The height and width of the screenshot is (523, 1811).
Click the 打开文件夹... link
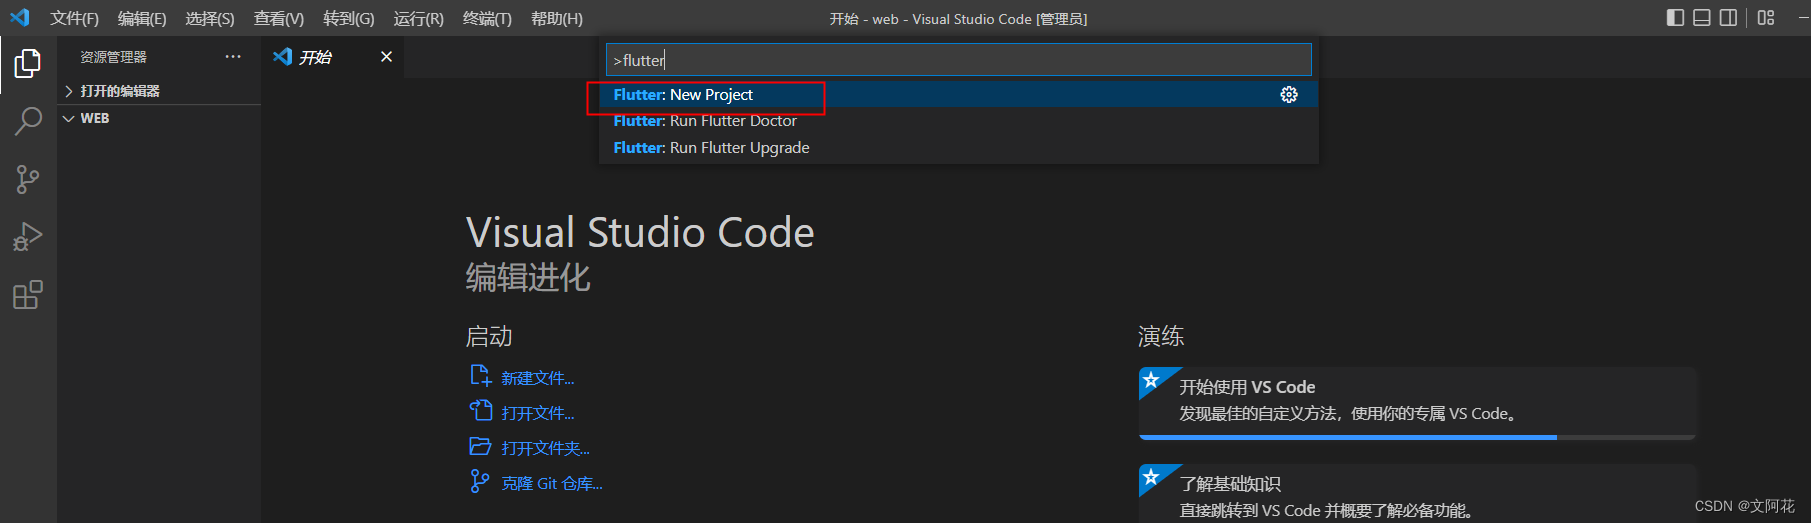pos(546,448)
